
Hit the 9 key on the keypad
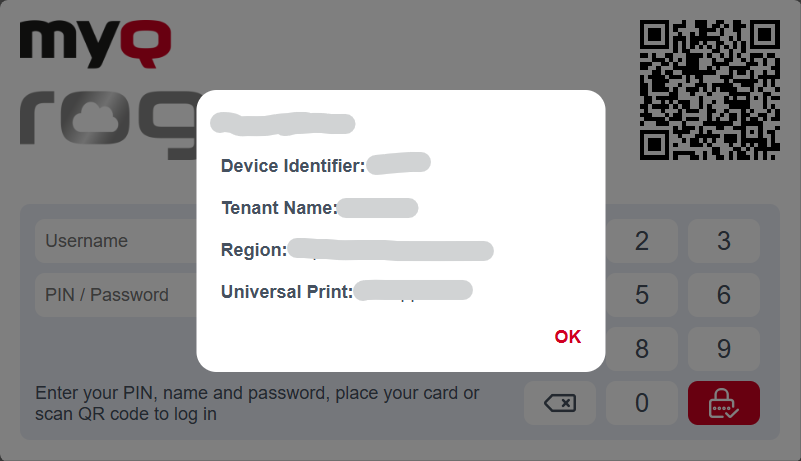[723, 349]
